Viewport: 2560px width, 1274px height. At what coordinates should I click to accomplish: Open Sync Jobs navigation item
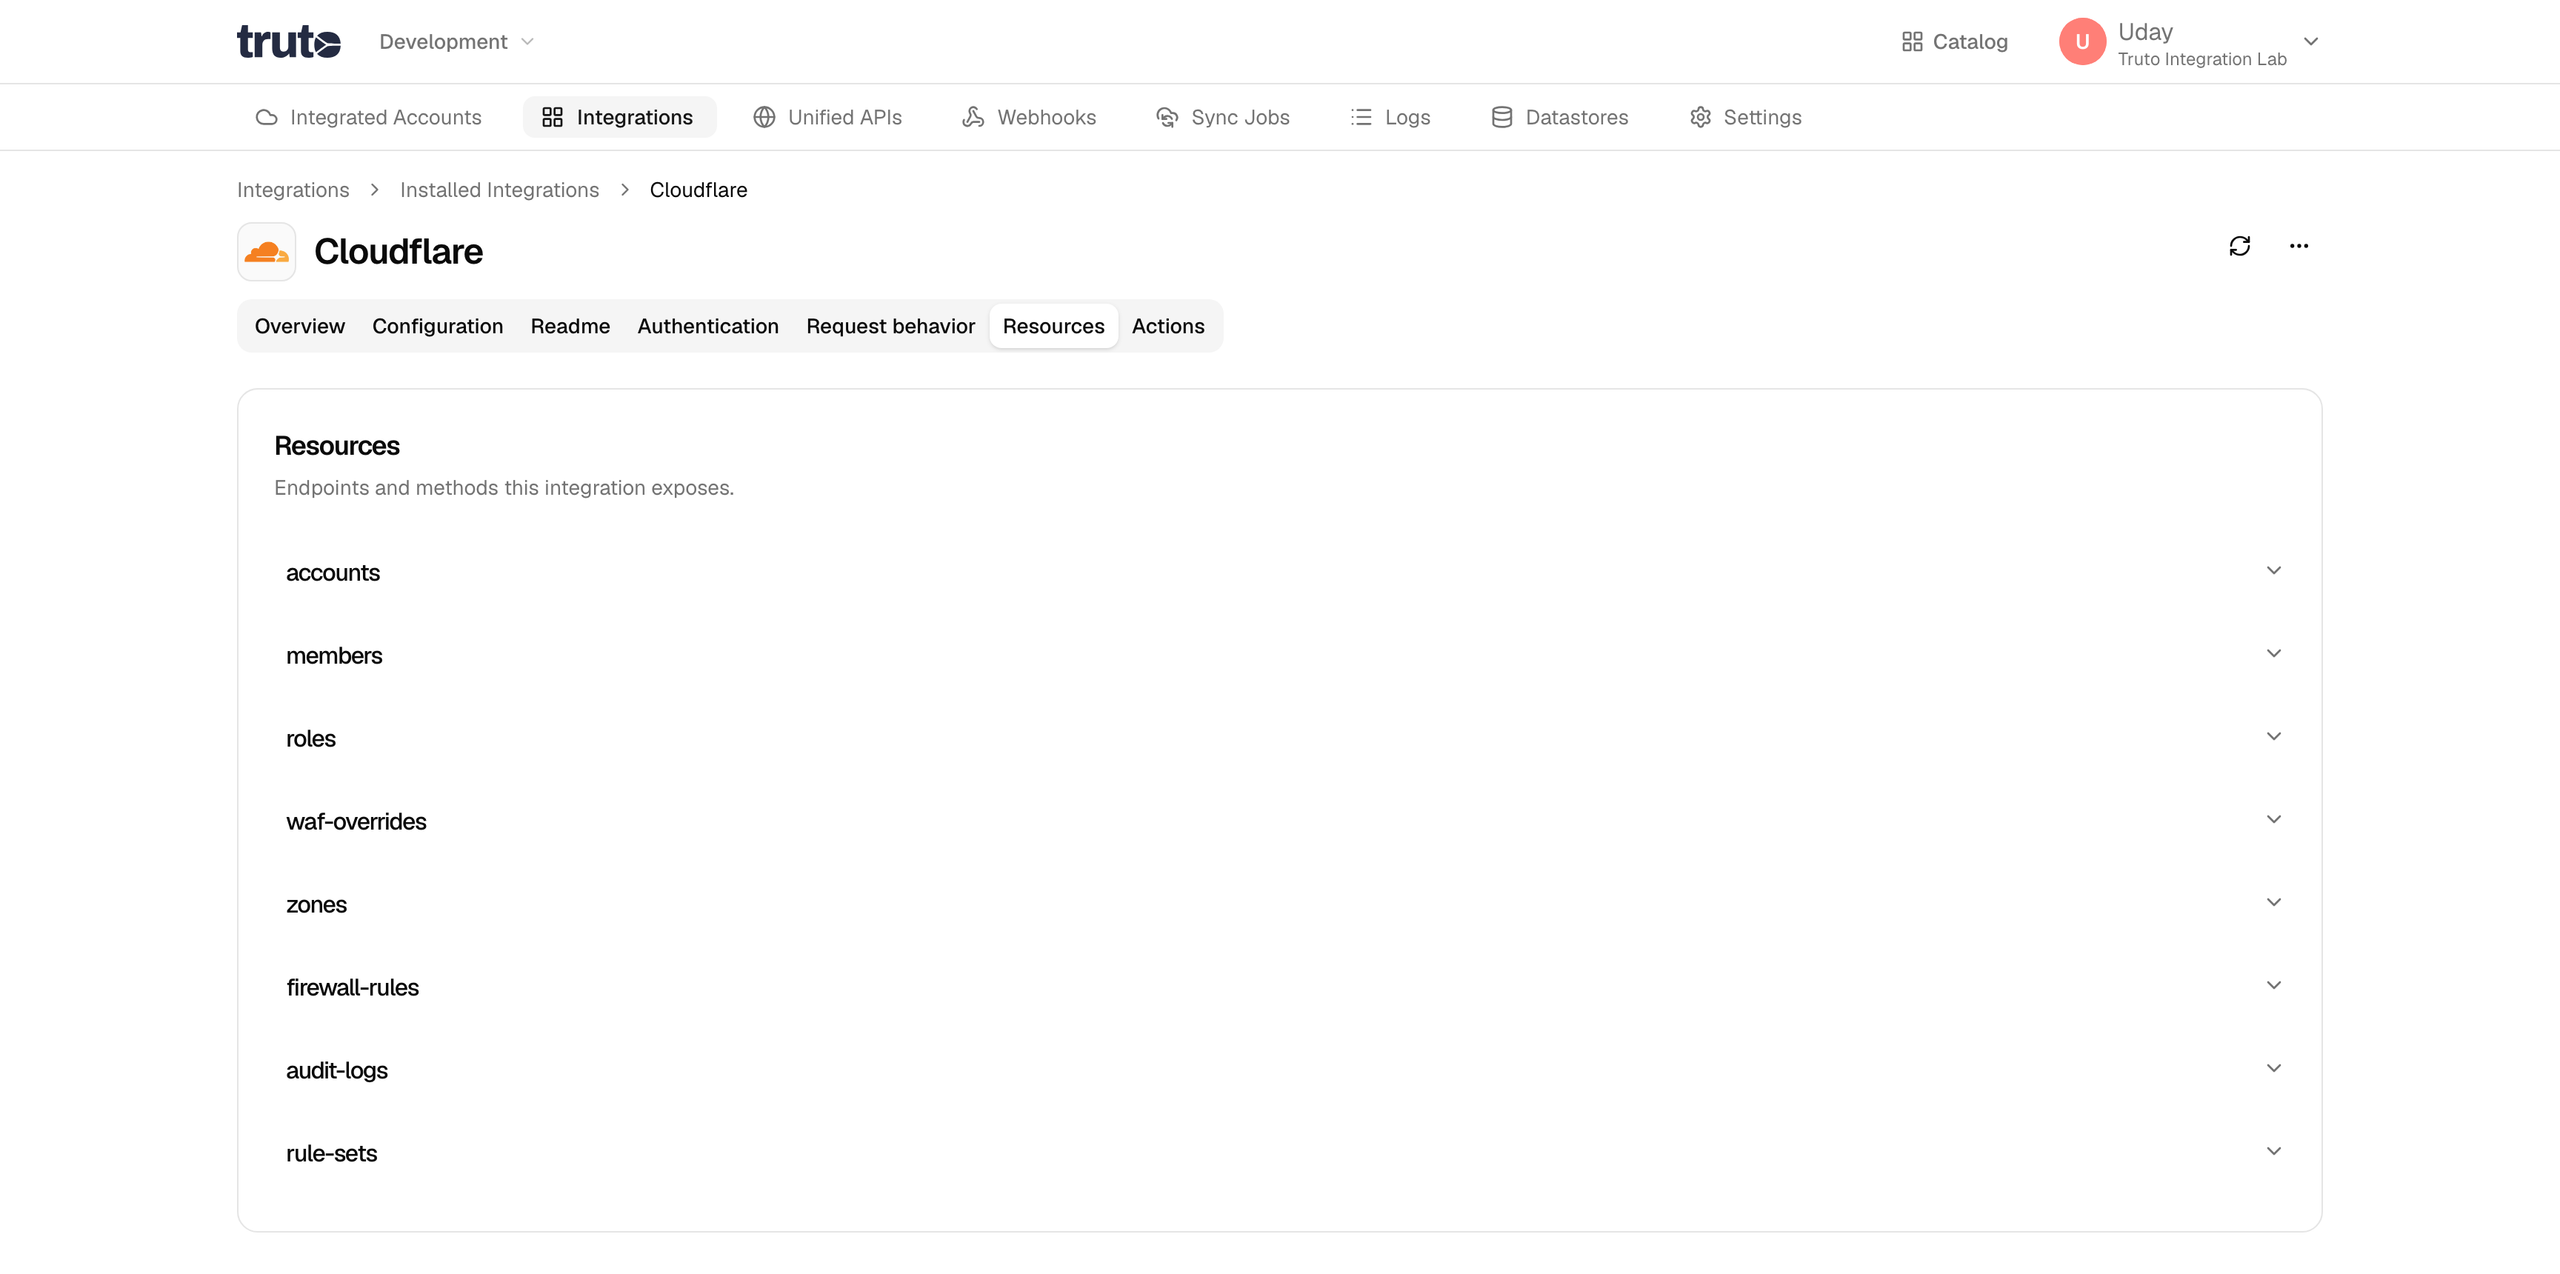1222,117
